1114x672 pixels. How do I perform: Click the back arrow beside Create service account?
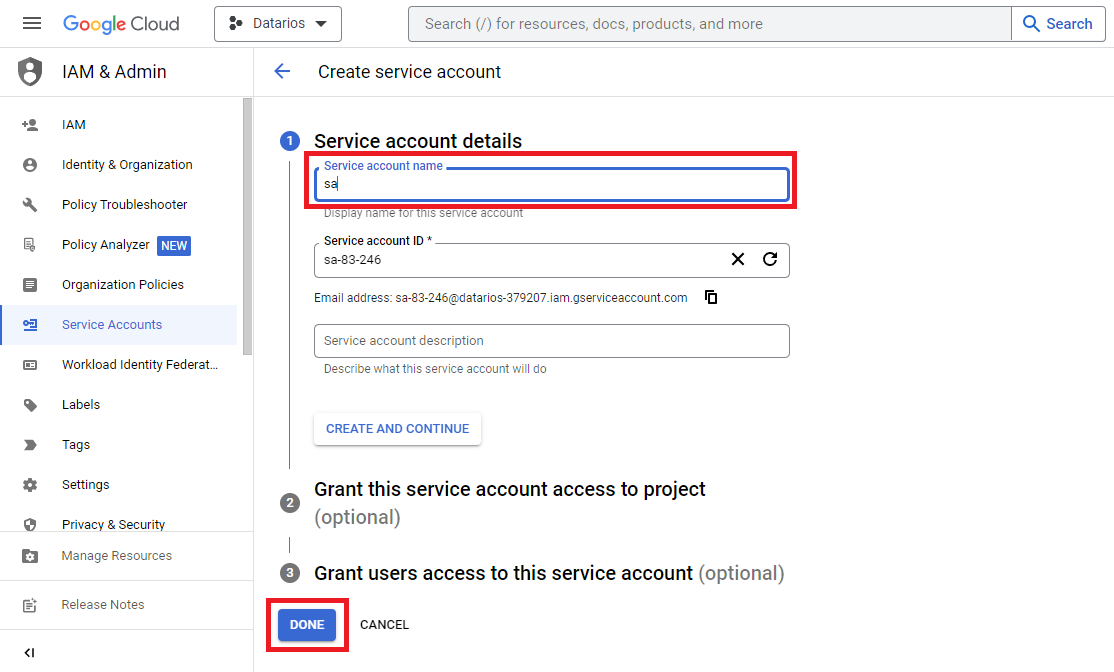[x=282, y=71]
